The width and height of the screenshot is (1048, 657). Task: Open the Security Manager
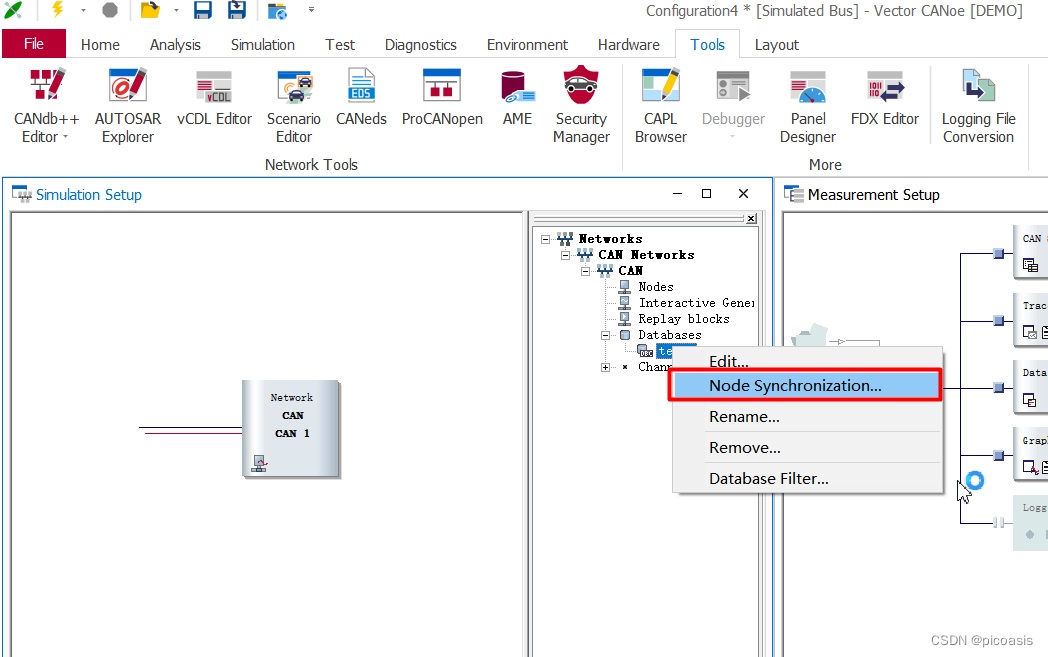point(581,106)
